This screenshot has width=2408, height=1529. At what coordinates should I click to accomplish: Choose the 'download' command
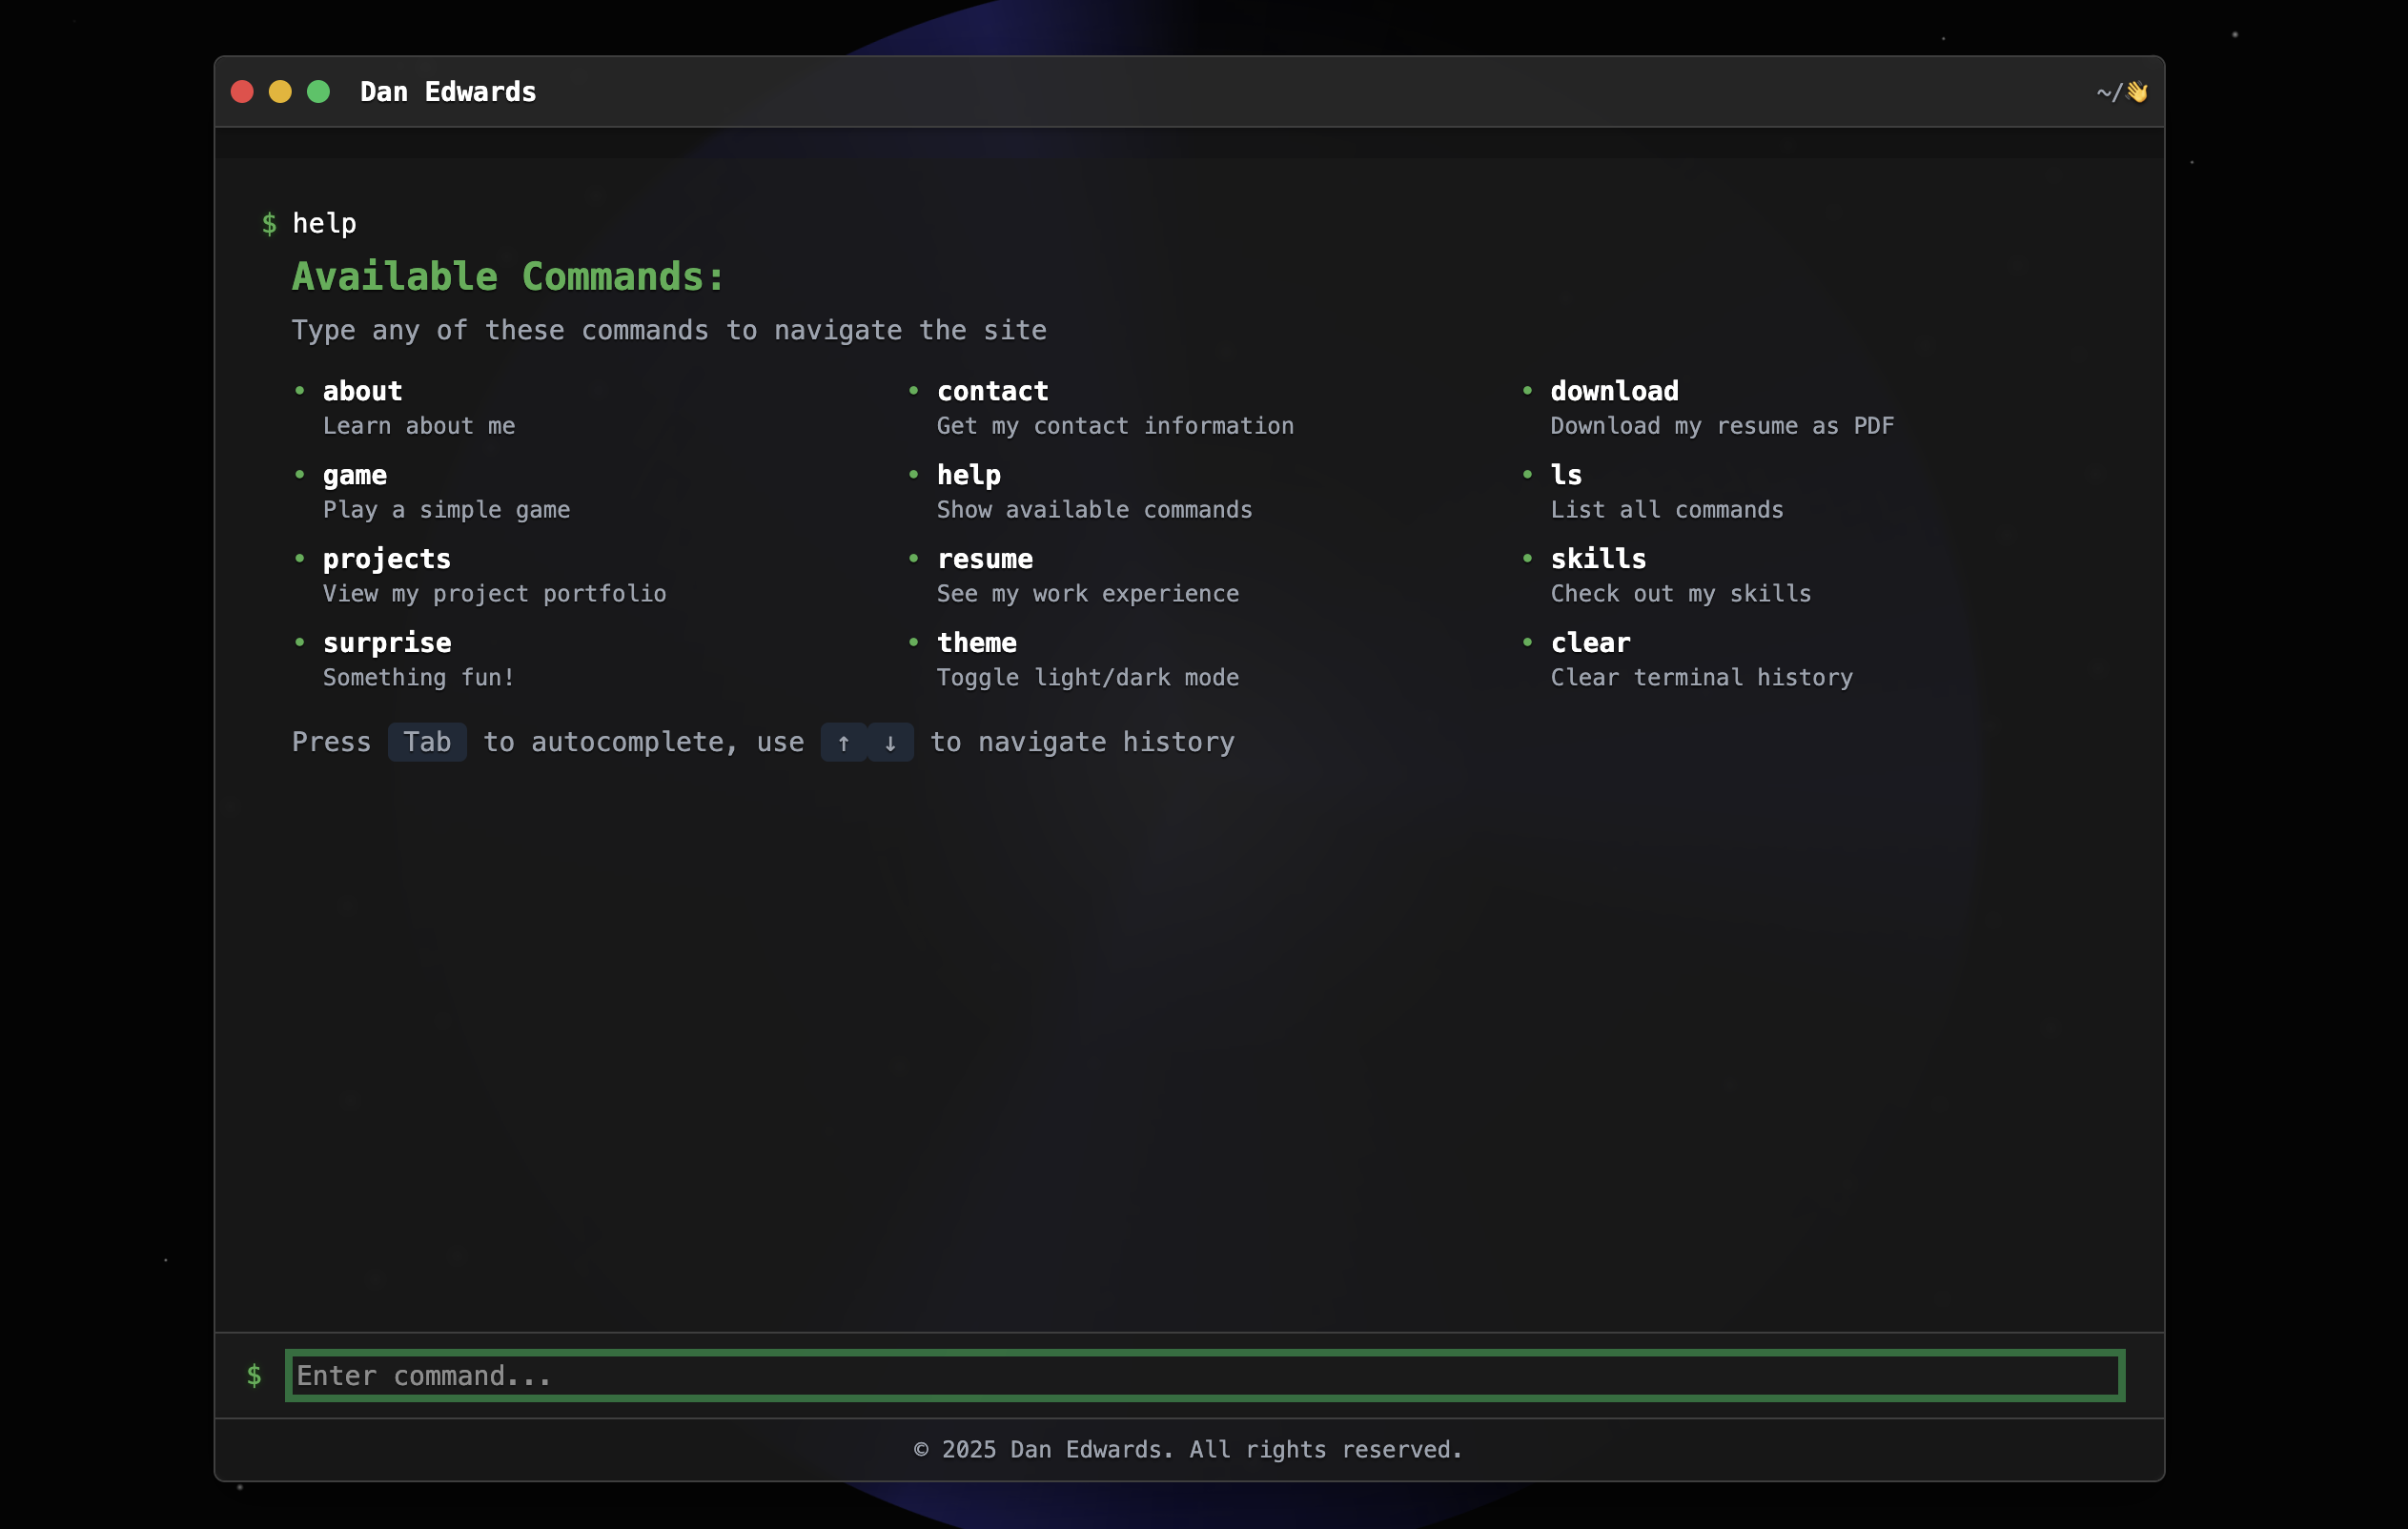(x=1614, y=391)
